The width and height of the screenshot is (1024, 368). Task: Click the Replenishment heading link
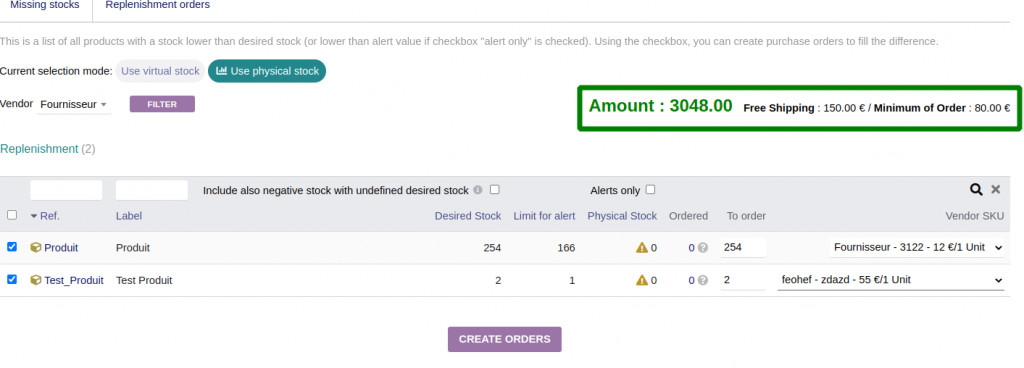tap(39, 149)
